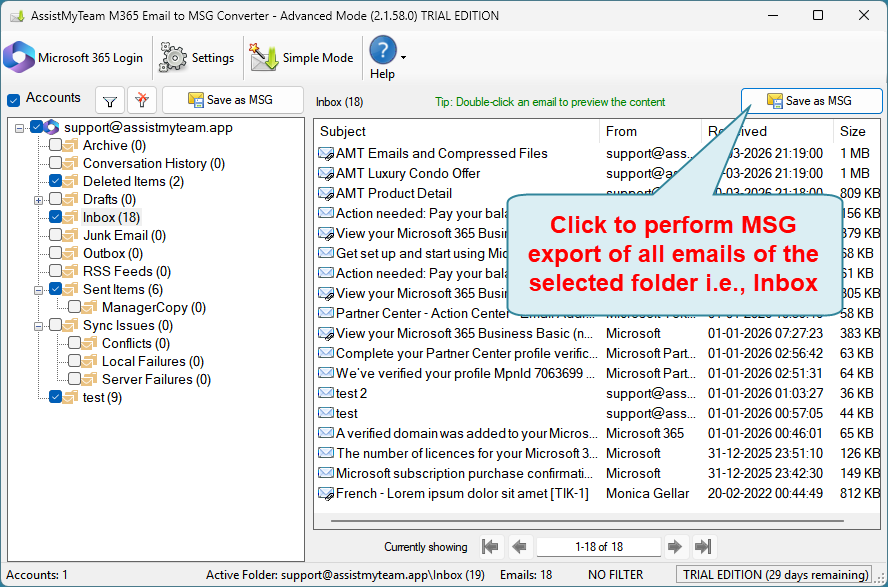
Task: Sort by the Size column header
Action: tap(856, 131)
